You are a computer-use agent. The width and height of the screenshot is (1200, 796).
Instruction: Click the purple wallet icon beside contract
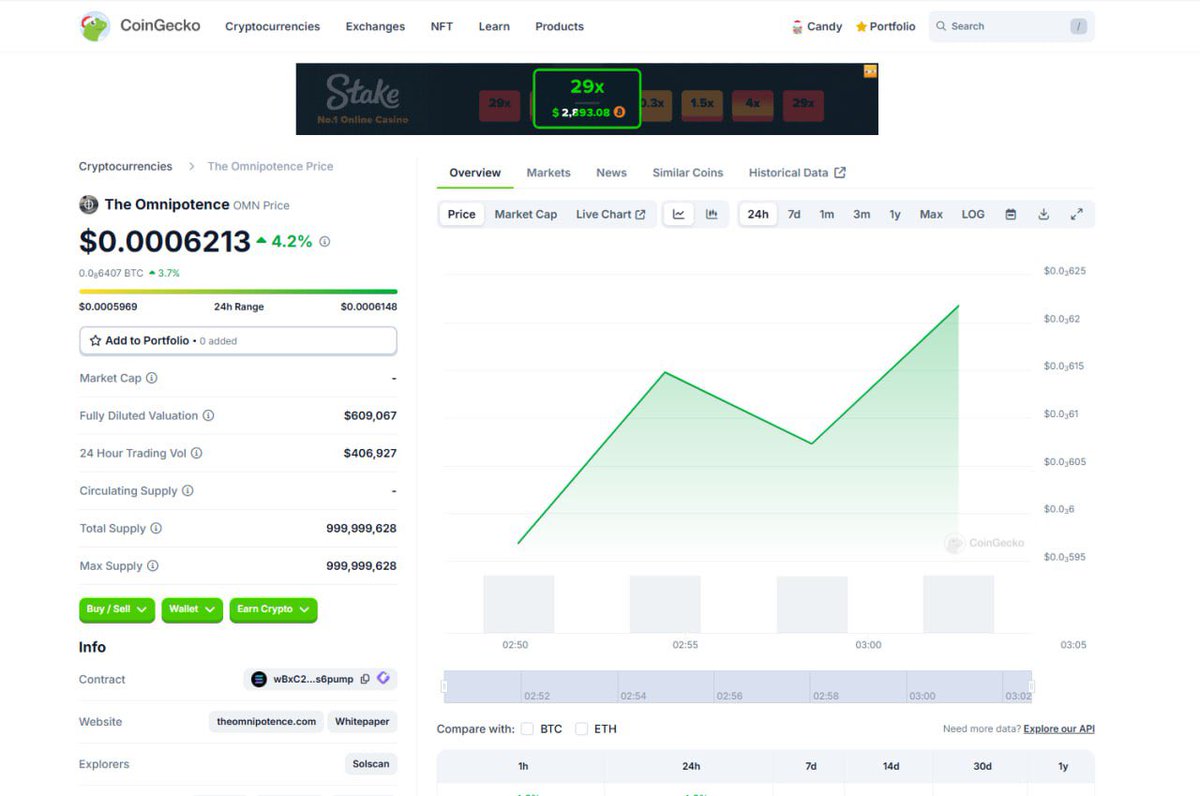[383, 679]
